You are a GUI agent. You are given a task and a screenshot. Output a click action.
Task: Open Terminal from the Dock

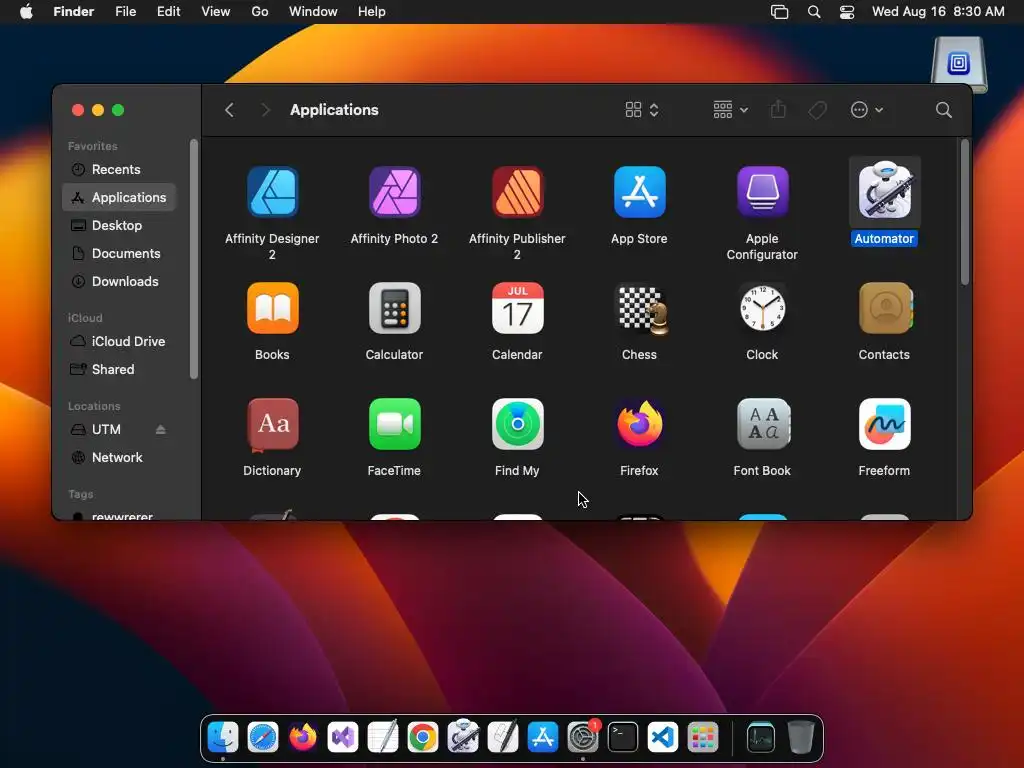click(x=622, y=738)
